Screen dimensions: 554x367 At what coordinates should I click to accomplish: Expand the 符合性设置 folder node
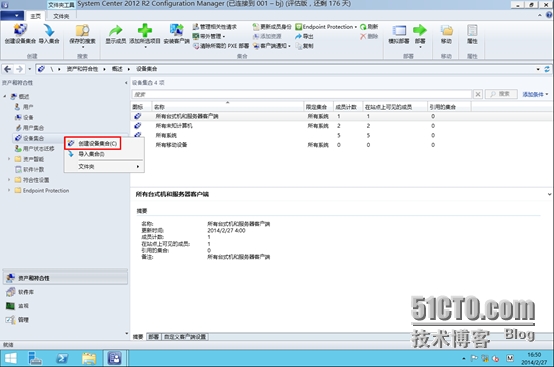9,180
